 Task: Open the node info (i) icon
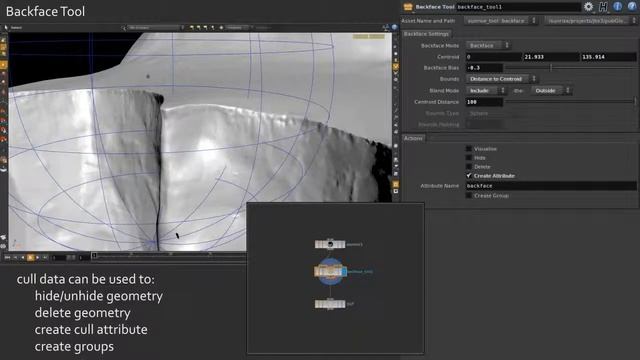[618, 7]
